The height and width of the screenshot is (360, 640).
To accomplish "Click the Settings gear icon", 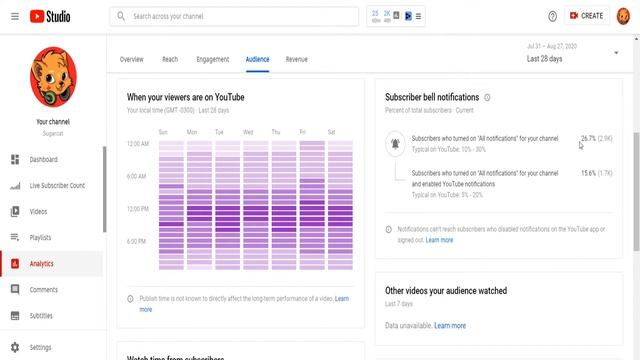I will point(15,347).
